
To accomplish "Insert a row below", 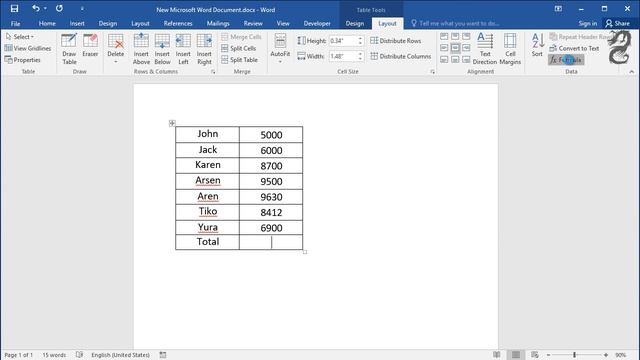I will coord(162,49).
